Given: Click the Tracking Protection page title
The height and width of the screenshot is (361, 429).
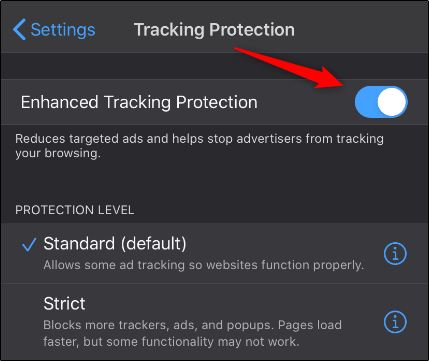Looking at the screenshot, I should point(214,30).
